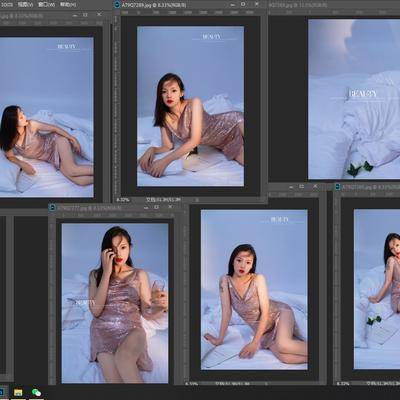
Task: Click the A79Q7277.jpg document title icon
Action: (x=52, y=208)
